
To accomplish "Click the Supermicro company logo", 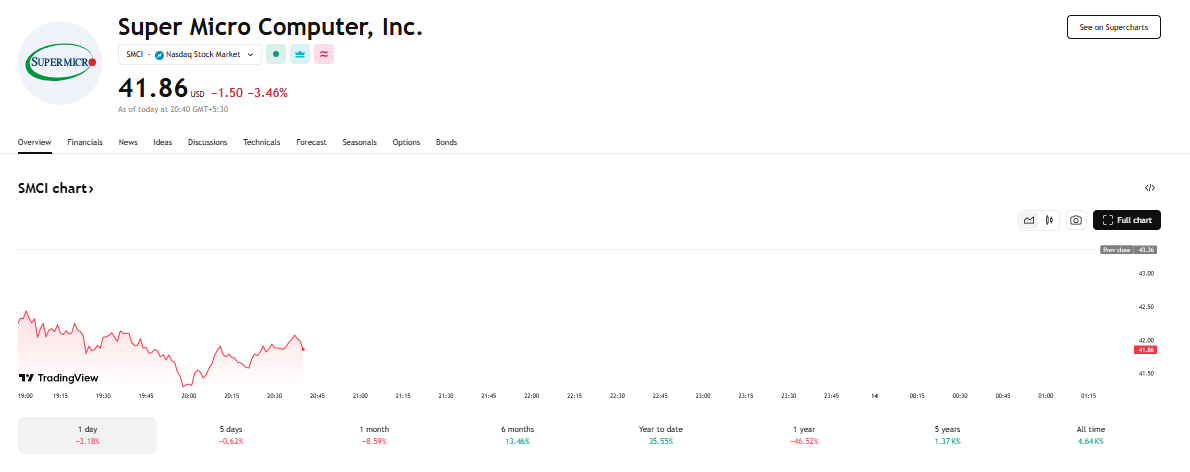I will click(x=60, y=62).
